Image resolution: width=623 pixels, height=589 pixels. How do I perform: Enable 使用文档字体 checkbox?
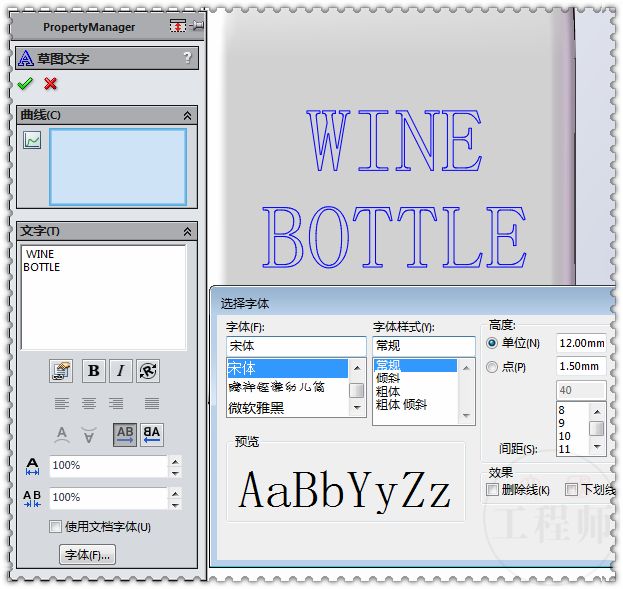tap(56, 527)
